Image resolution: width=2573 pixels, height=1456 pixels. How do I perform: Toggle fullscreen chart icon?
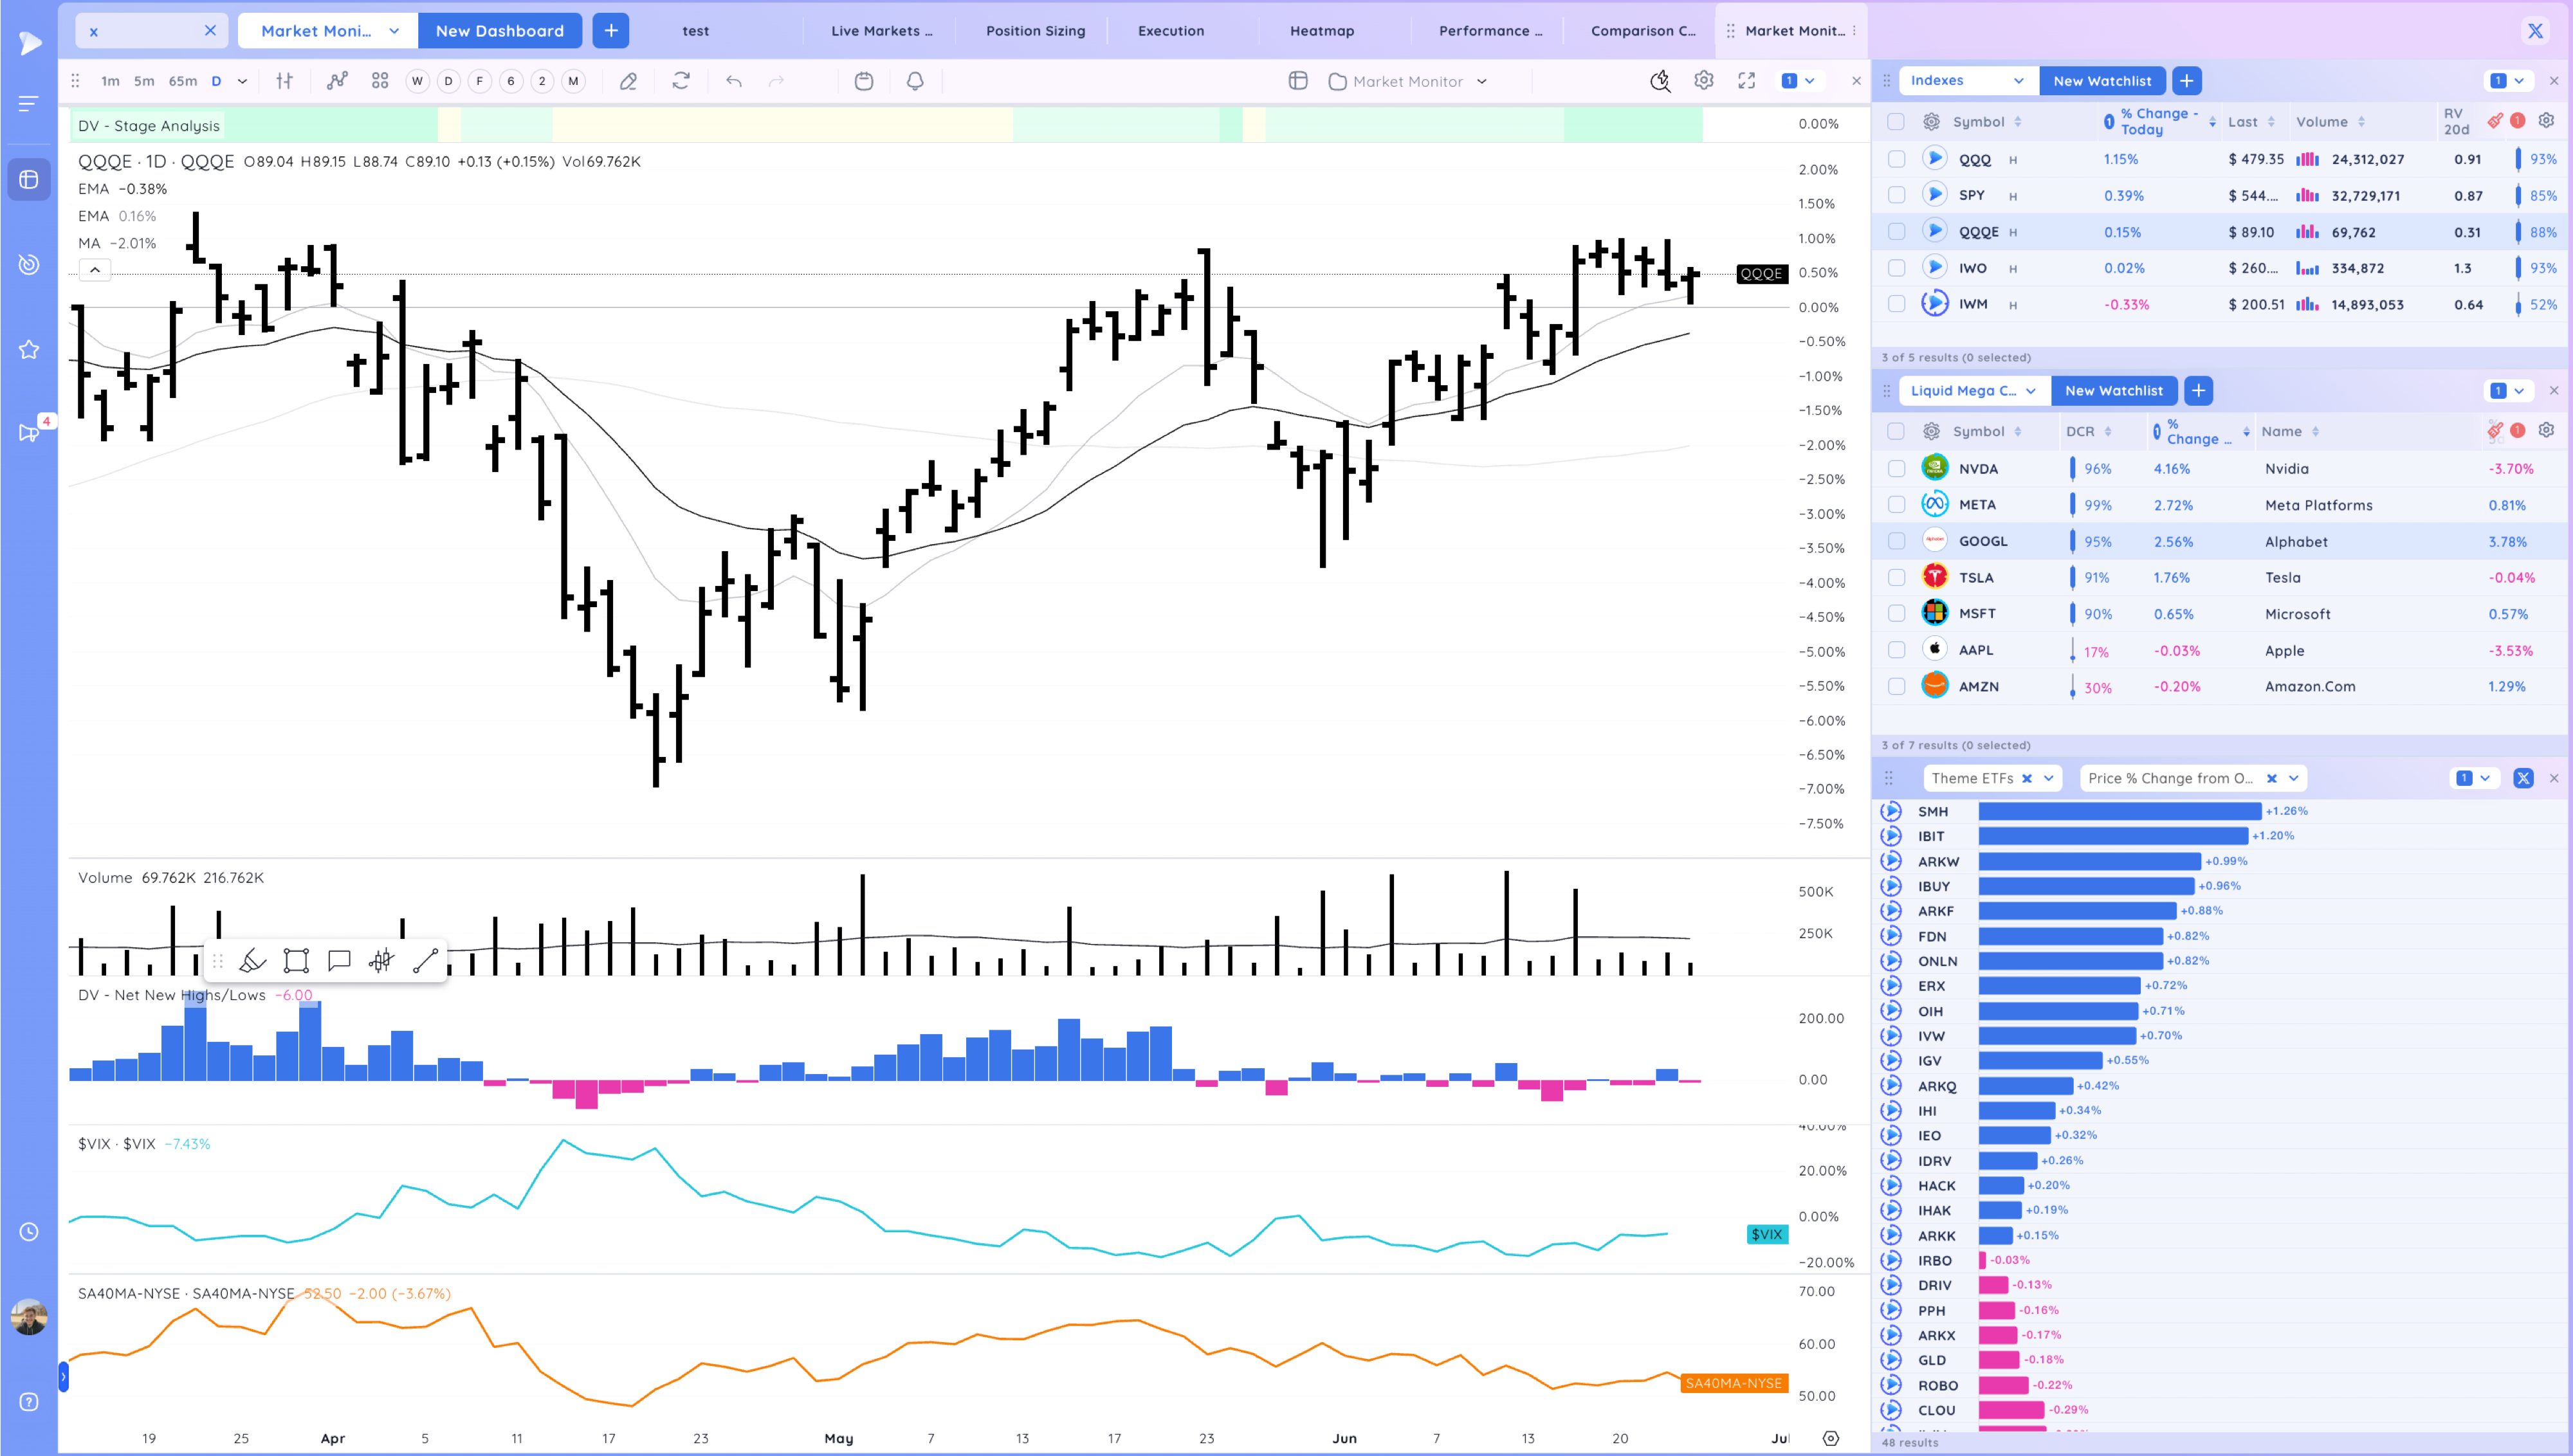[1746, 81]
